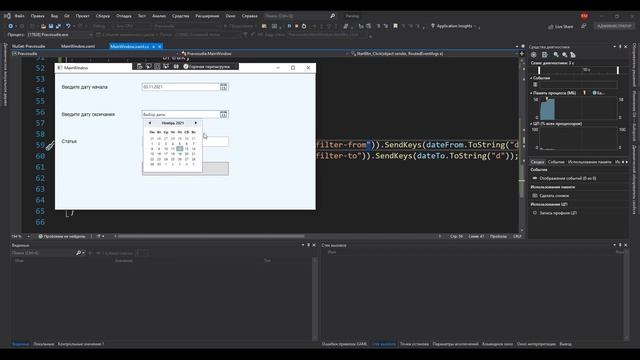640x360 pixels.
Task: Restart the debugging session
Action: point(304,26)
